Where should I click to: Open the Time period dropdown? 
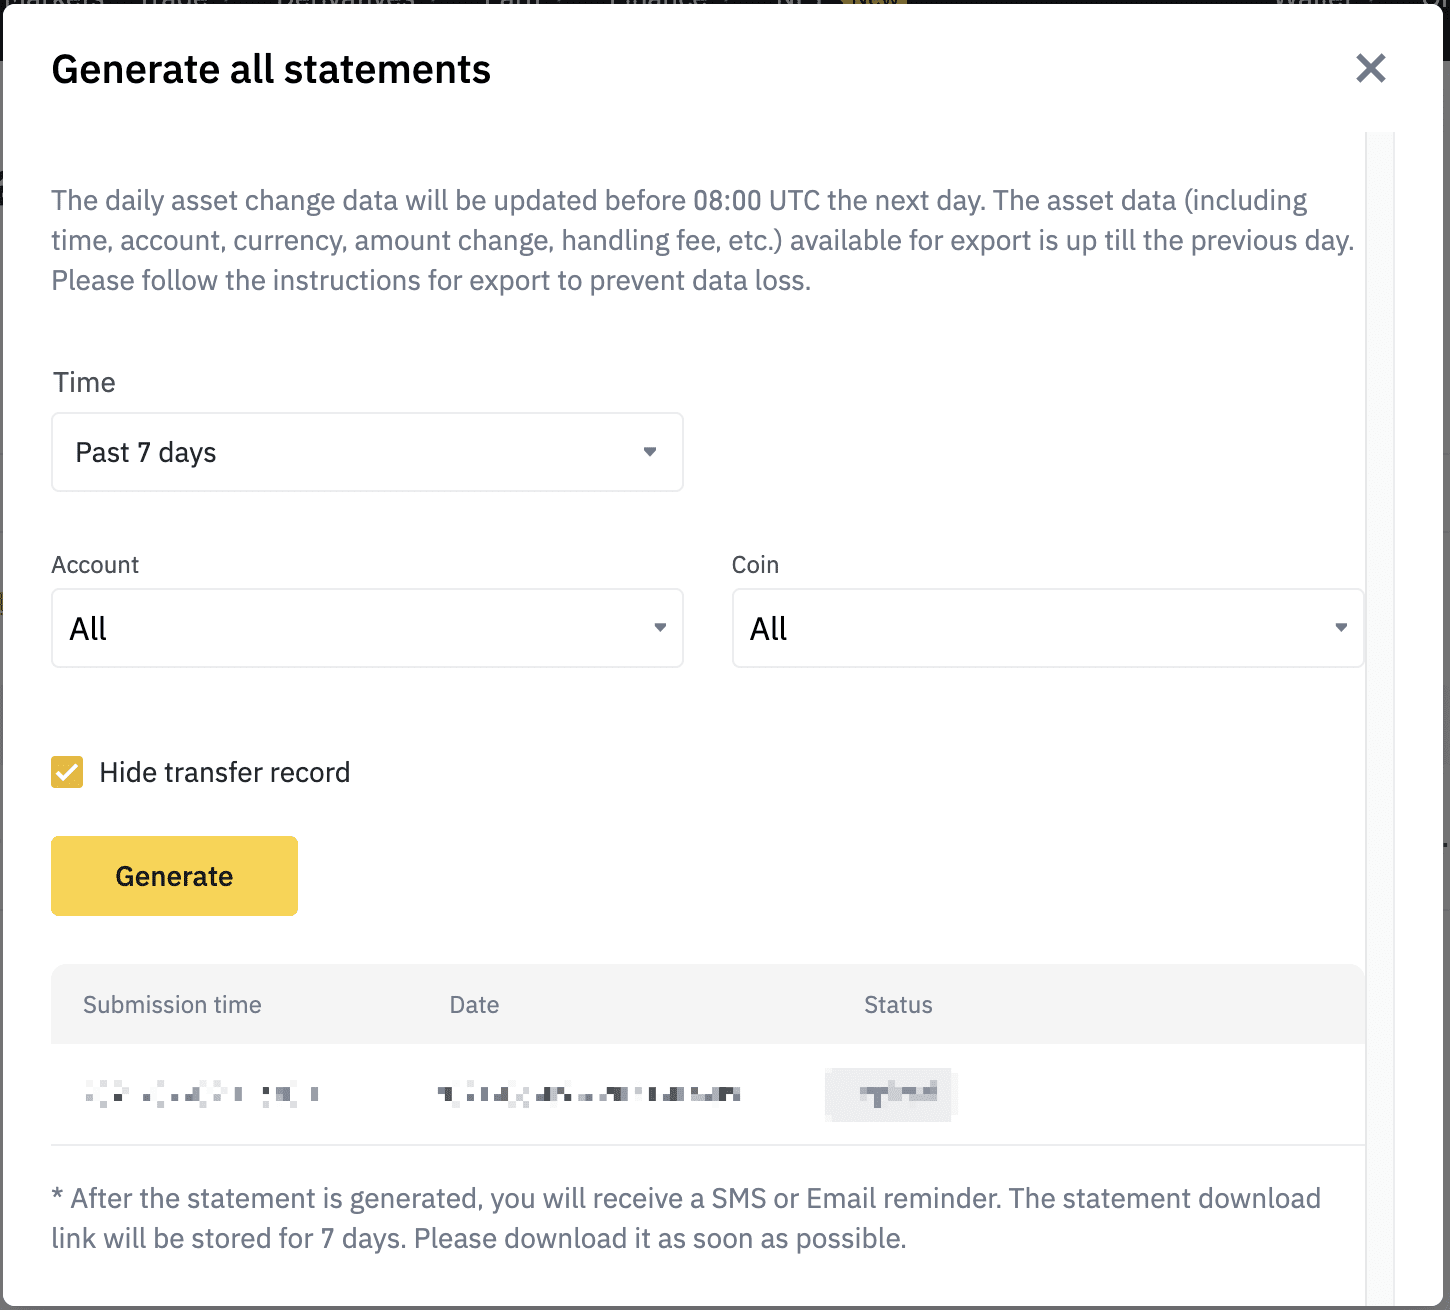coord(366,452)
